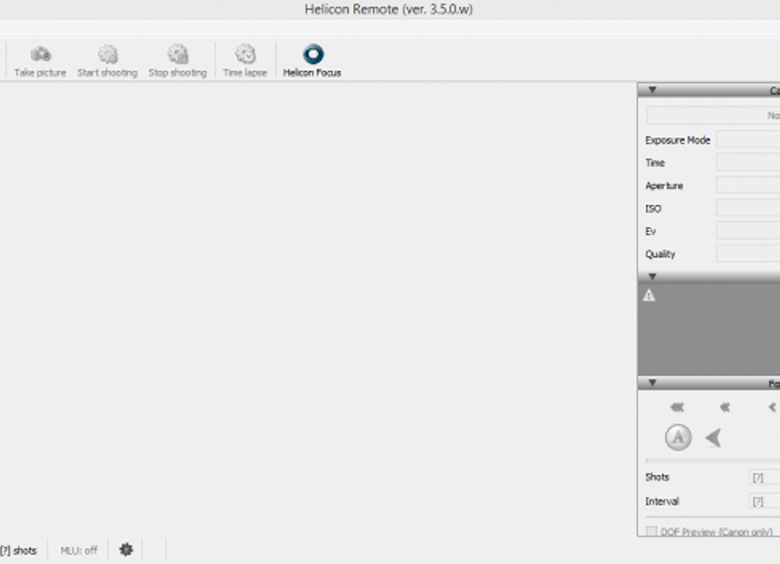Open the Time lapse tool

245,61
